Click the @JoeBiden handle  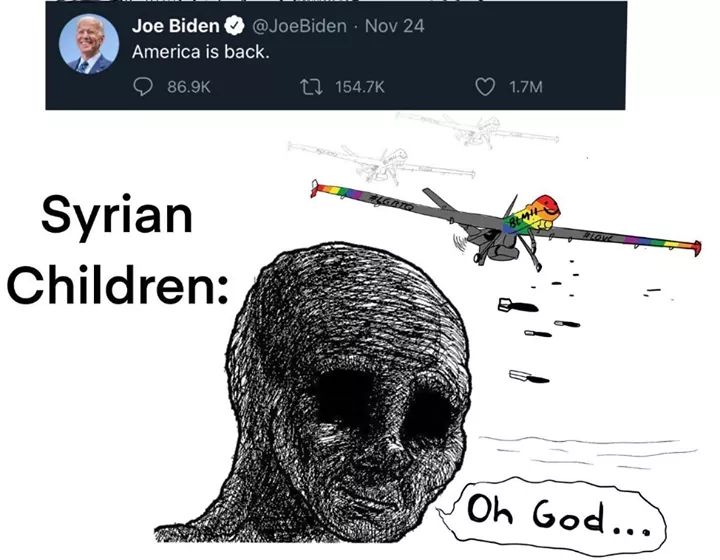[x=299, y=26]
